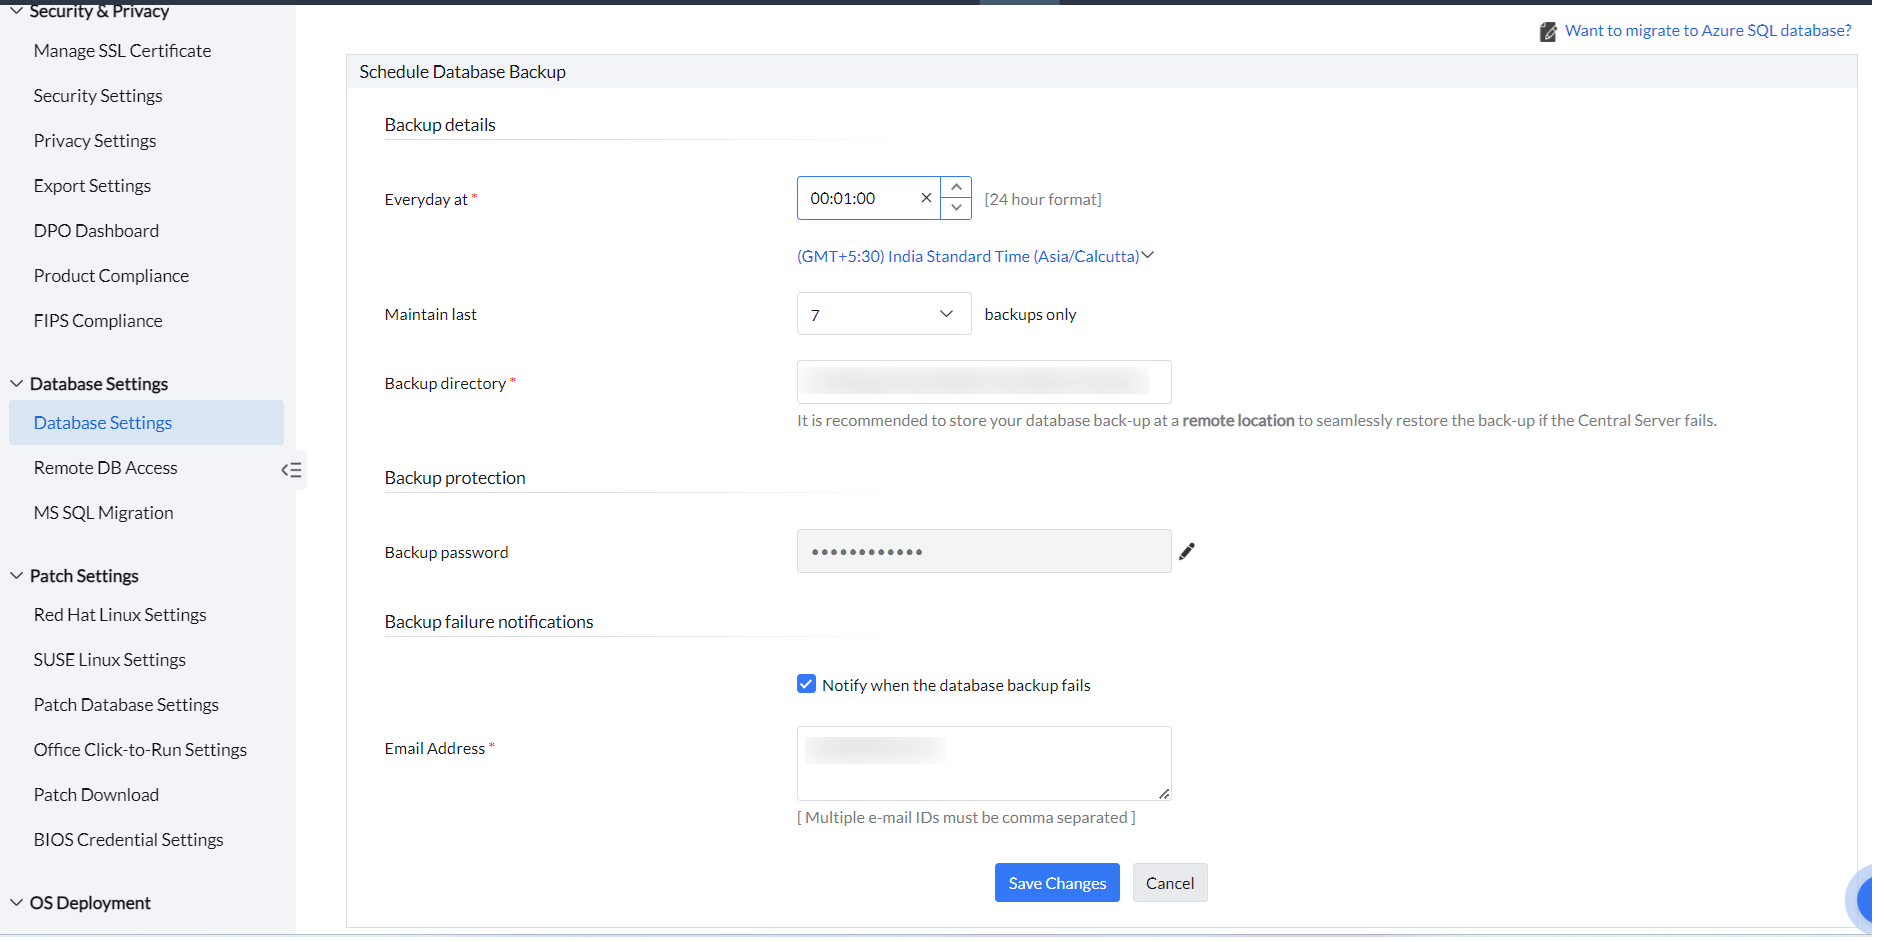Cancel the backup schedule changes
Viewport: 1885px width, 942px height.
pyautogui.click(x=1169, y=883)
